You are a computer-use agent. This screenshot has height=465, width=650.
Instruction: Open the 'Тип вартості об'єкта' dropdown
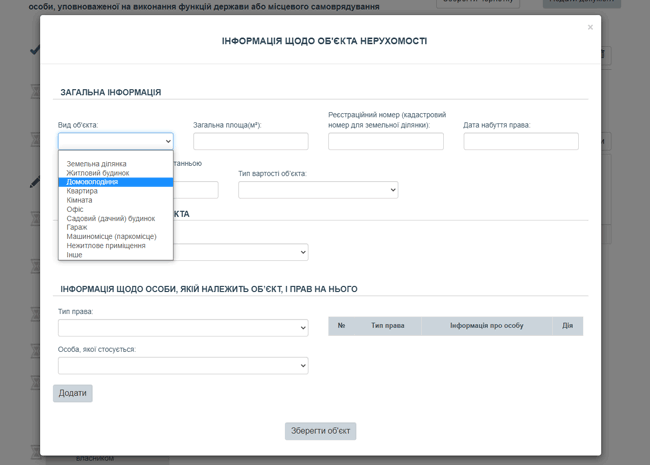click(x=317, y=189)
